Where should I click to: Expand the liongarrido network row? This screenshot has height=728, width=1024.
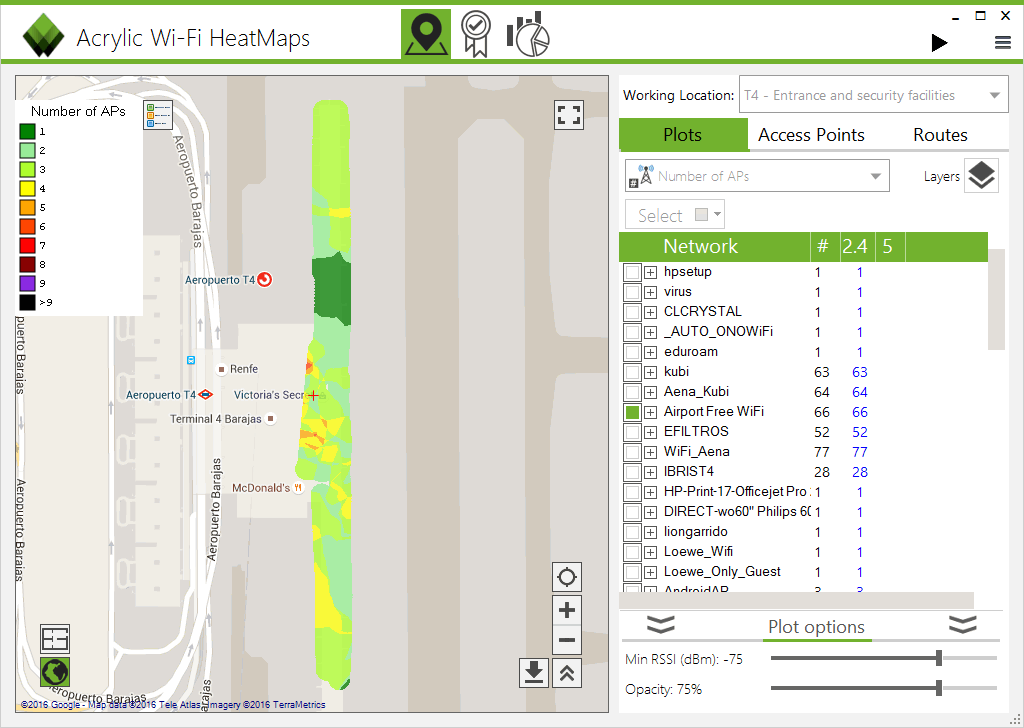pyautogui.click(x=650, y=532)
